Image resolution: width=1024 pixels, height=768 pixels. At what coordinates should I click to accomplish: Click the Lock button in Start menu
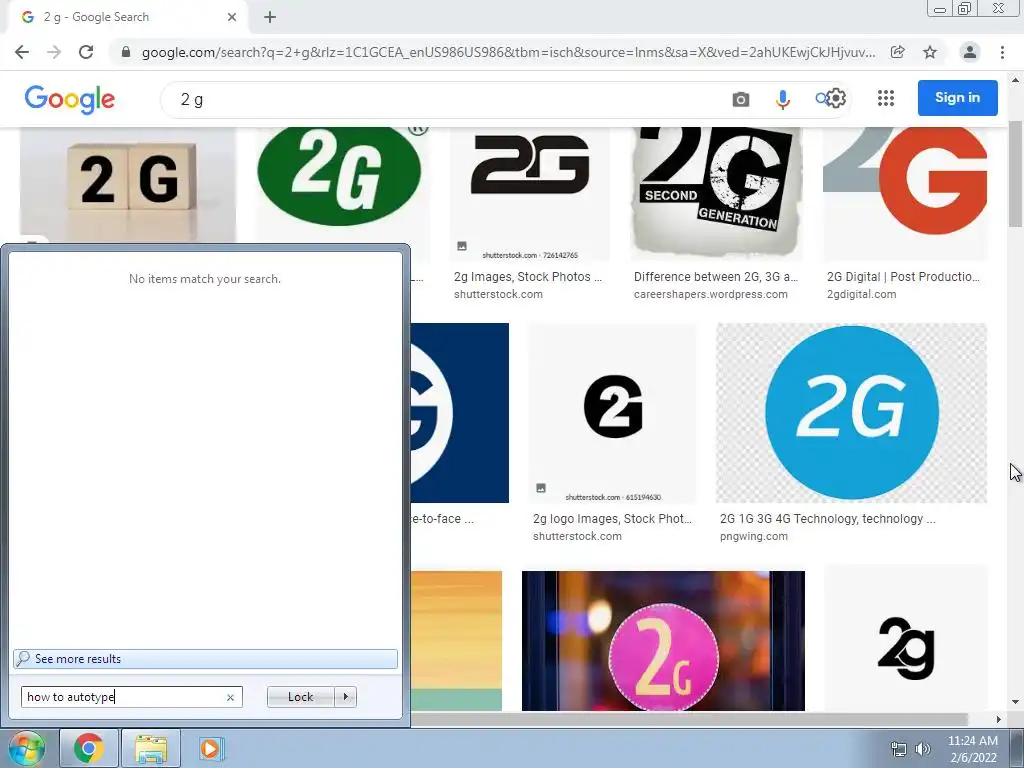pyautogui.click(x=300, y=697)
